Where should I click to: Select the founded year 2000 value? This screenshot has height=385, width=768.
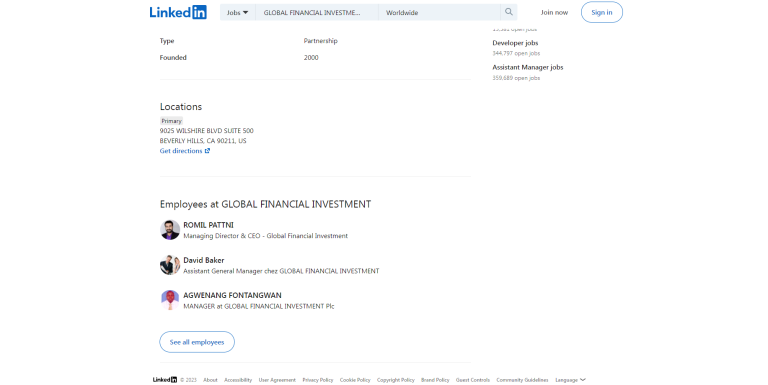[311, 57]
